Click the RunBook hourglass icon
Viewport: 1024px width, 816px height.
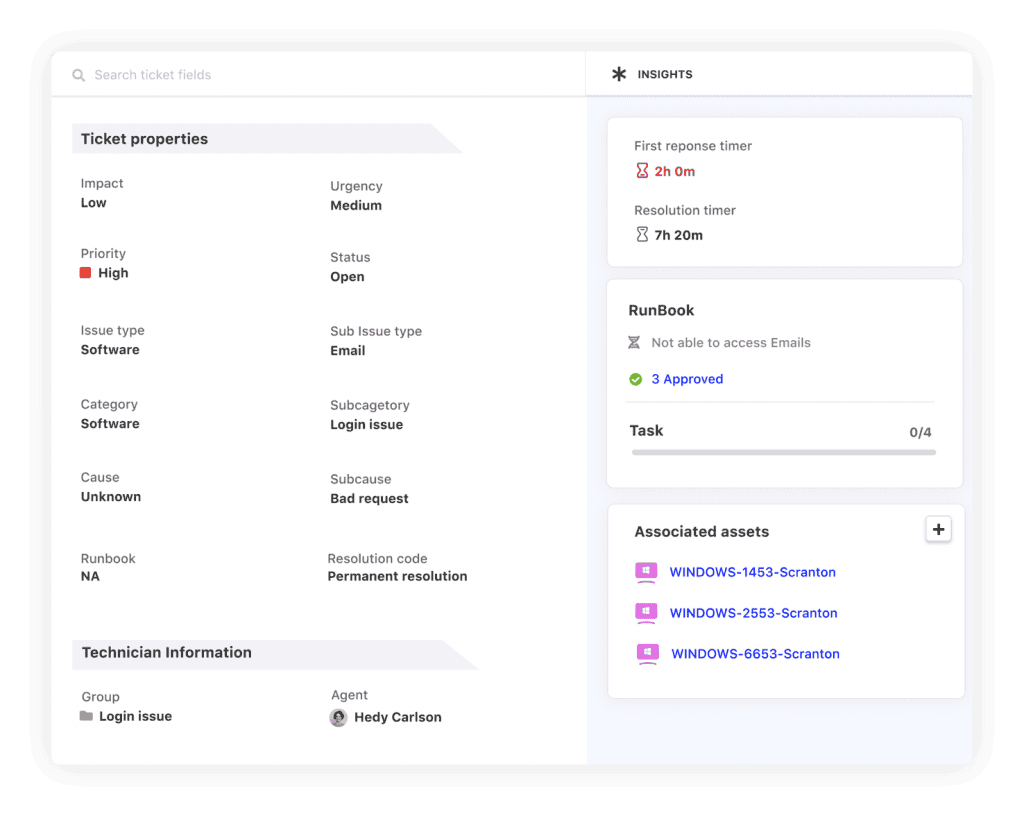pyautogui.click(x=634, y=343)
